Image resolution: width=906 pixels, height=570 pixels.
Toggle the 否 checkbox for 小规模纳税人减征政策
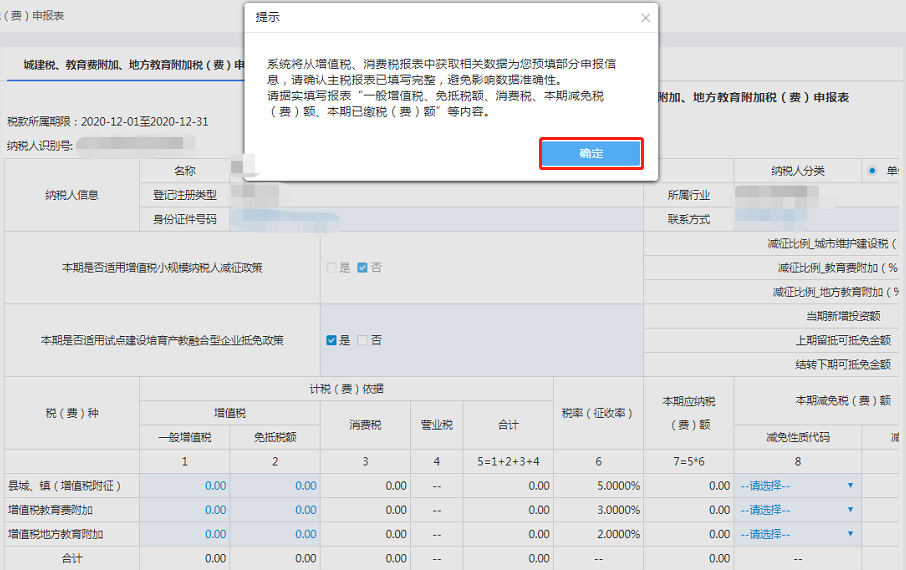[x=362, y=268]
